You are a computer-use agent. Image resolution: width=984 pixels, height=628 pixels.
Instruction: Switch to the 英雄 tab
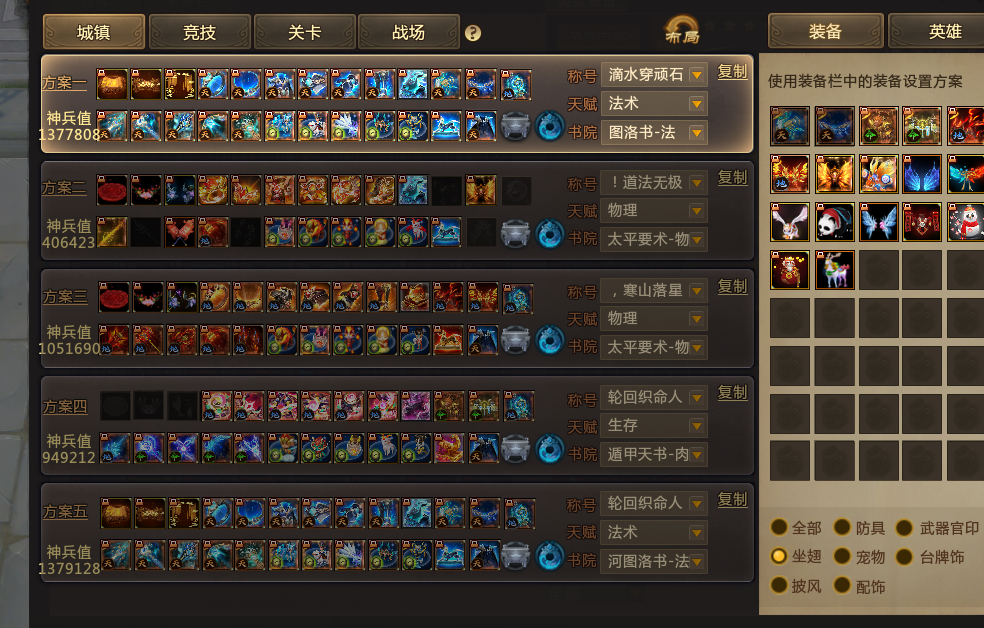coord(941,31)
